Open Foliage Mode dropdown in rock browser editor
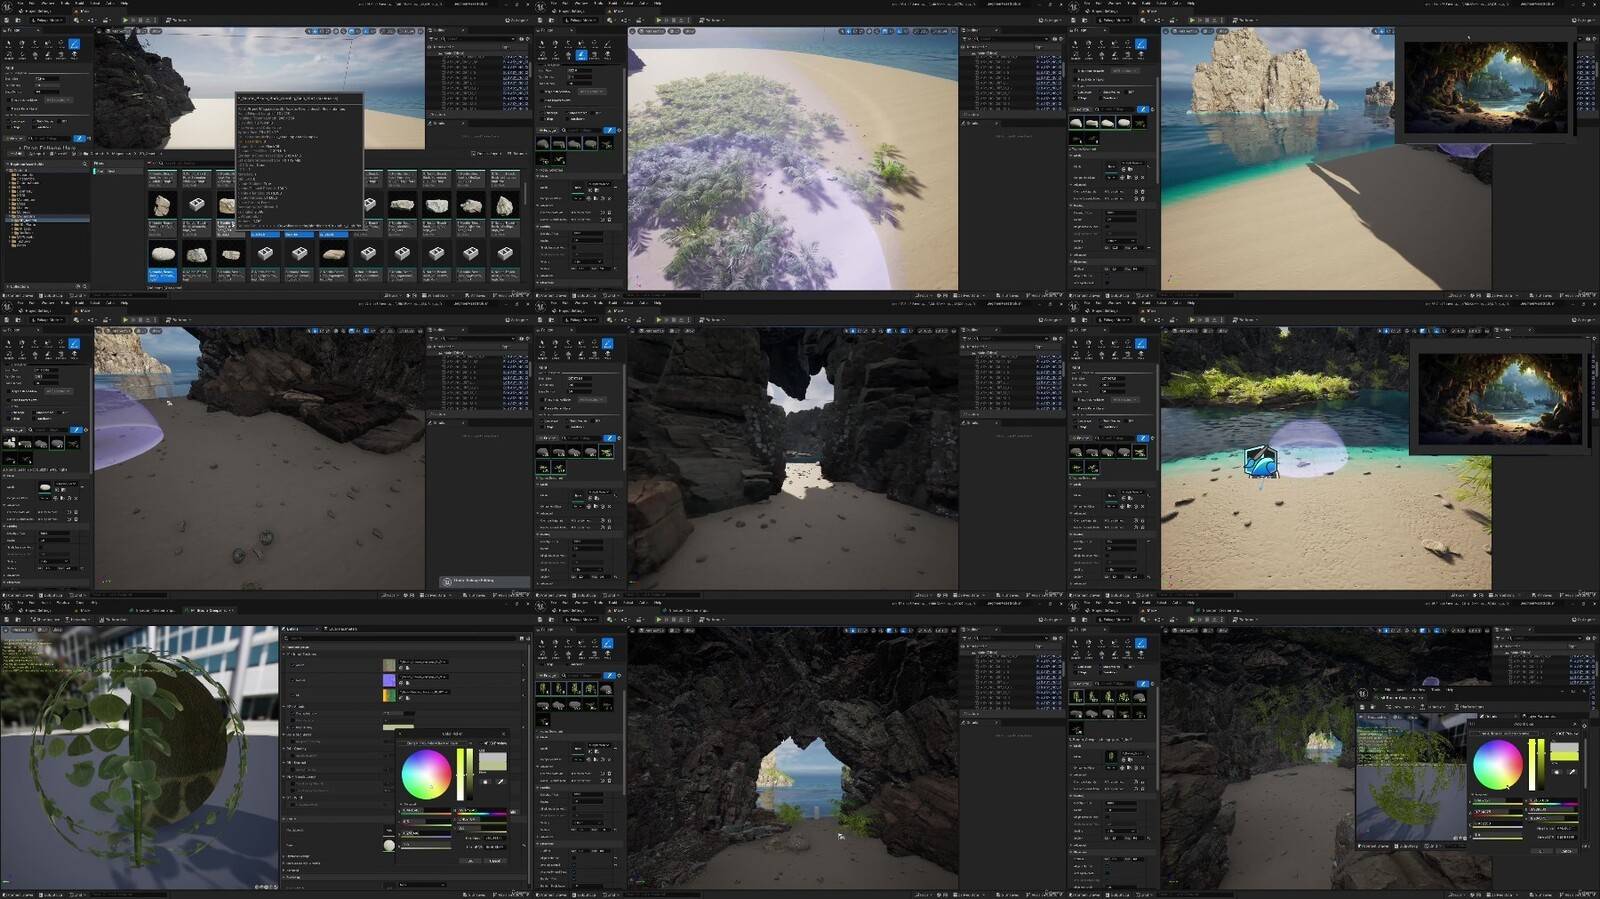 (x=45, y=20)
